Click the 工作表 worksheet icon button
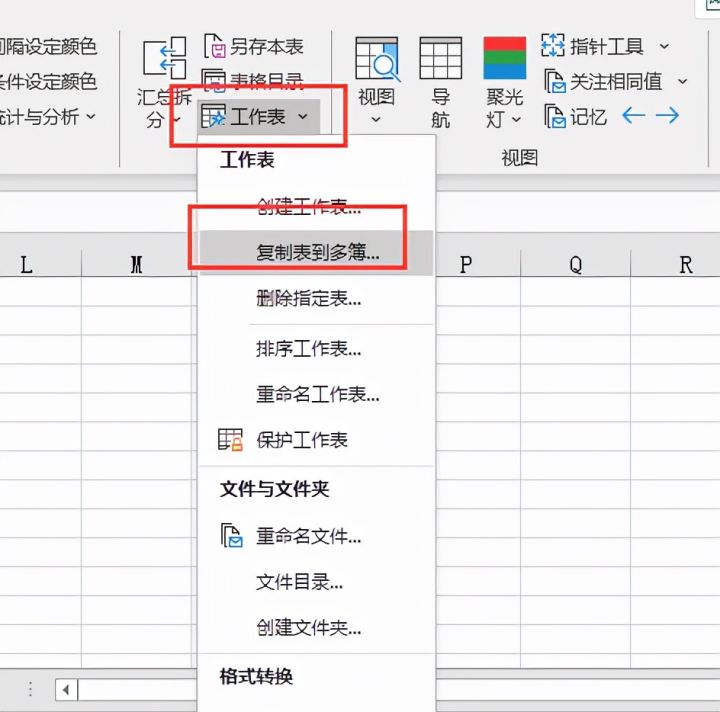720x712 pixels. [x=214, y=116]
